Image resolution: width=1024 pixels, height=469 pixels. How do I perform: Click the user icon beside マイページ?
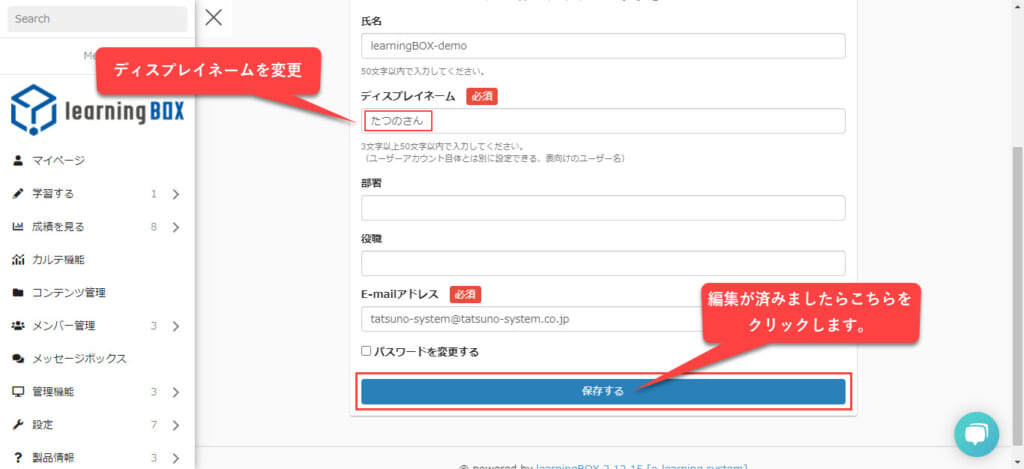[x=17, y=160]
